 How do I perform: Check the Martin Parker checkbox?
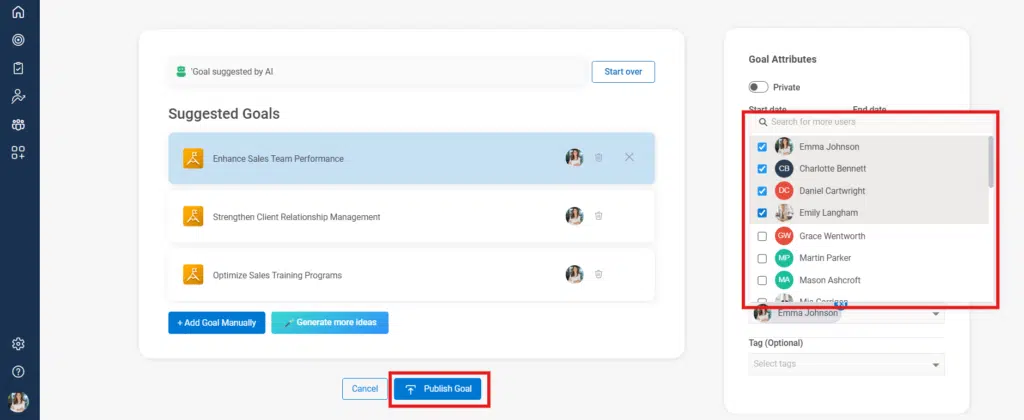point(761,259)
